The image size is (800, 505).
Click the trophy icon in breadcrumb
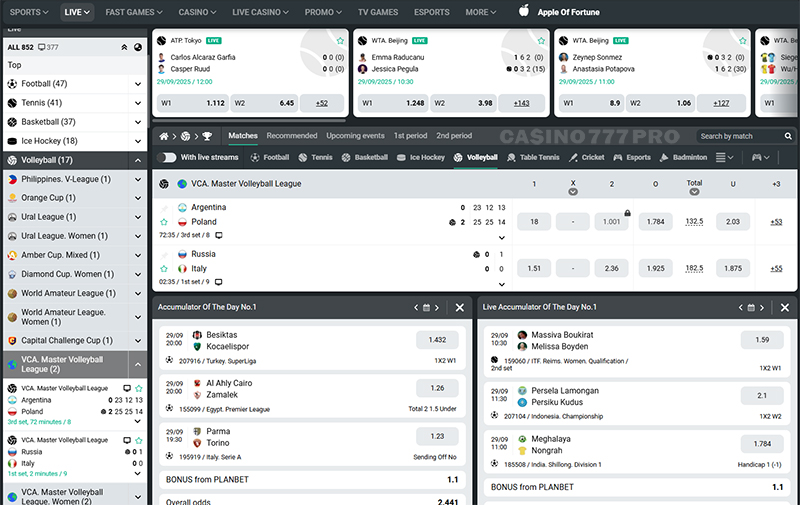(x=207, y=136)
